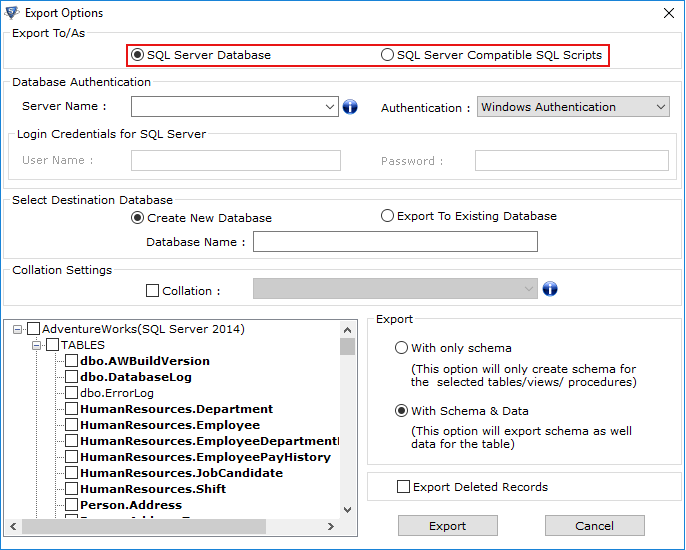Screen dimensions: 686x550
Task: Click the Server Name info icon
Action: [x=350, y=107]
